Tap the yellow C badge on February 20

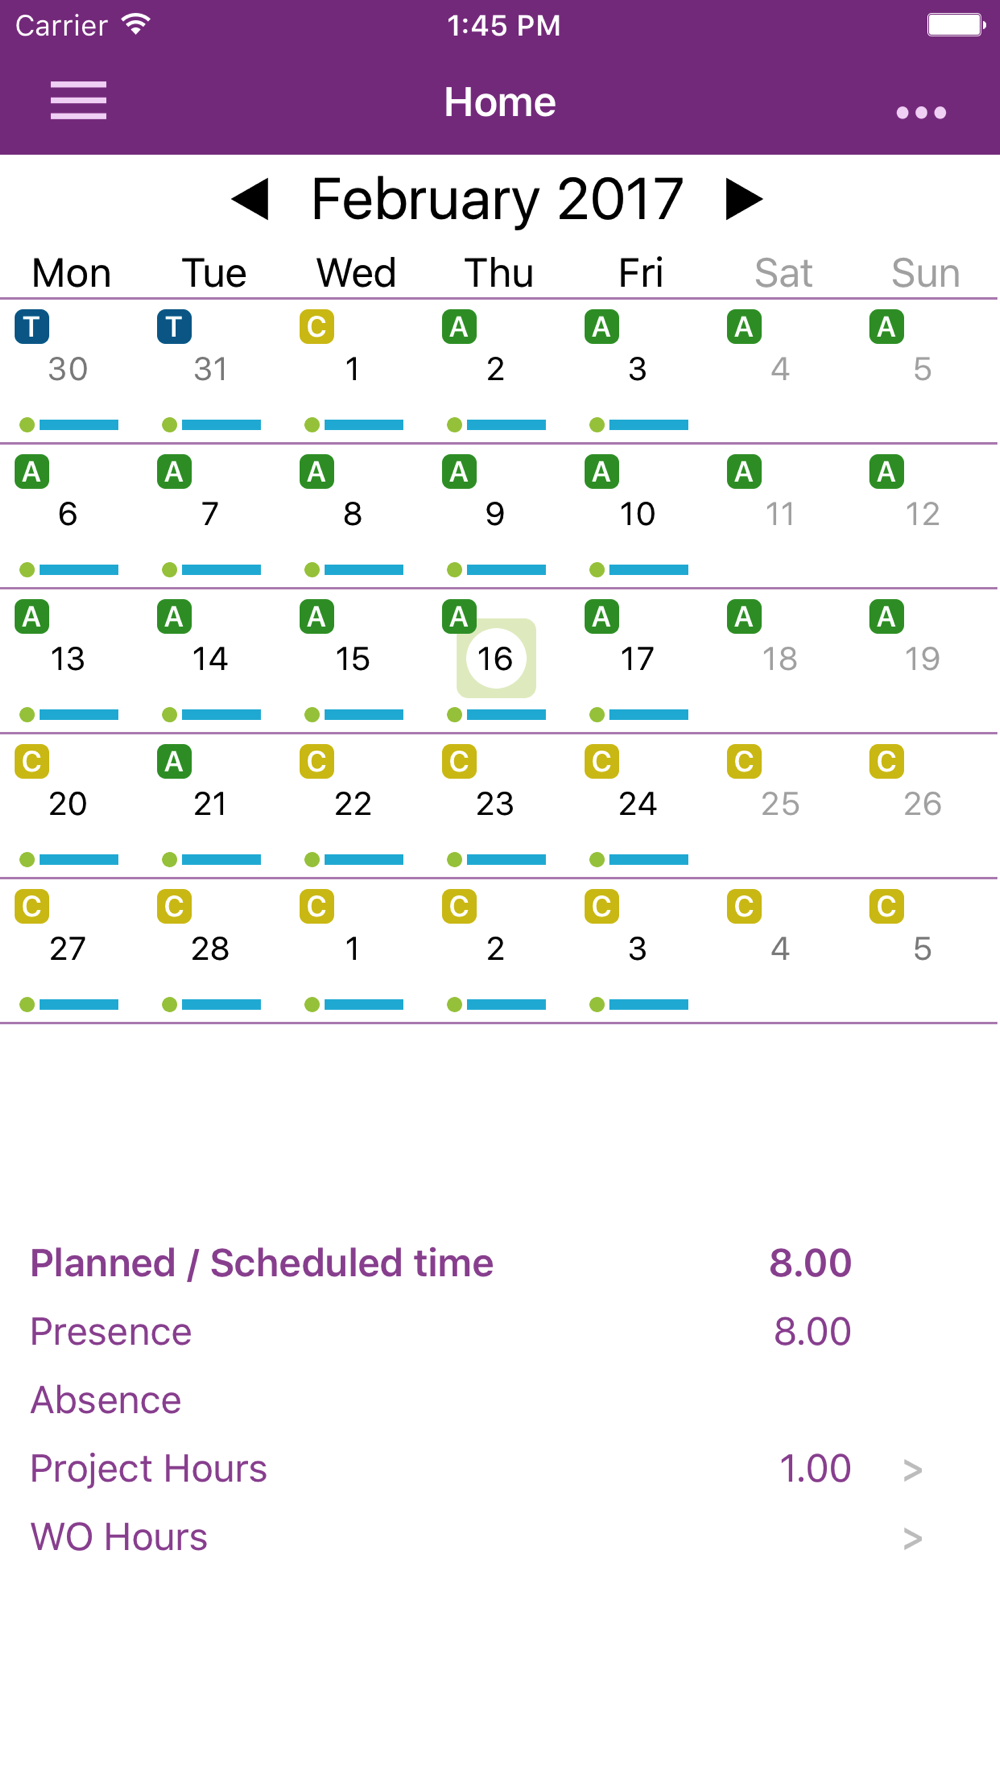click(32, 762)
